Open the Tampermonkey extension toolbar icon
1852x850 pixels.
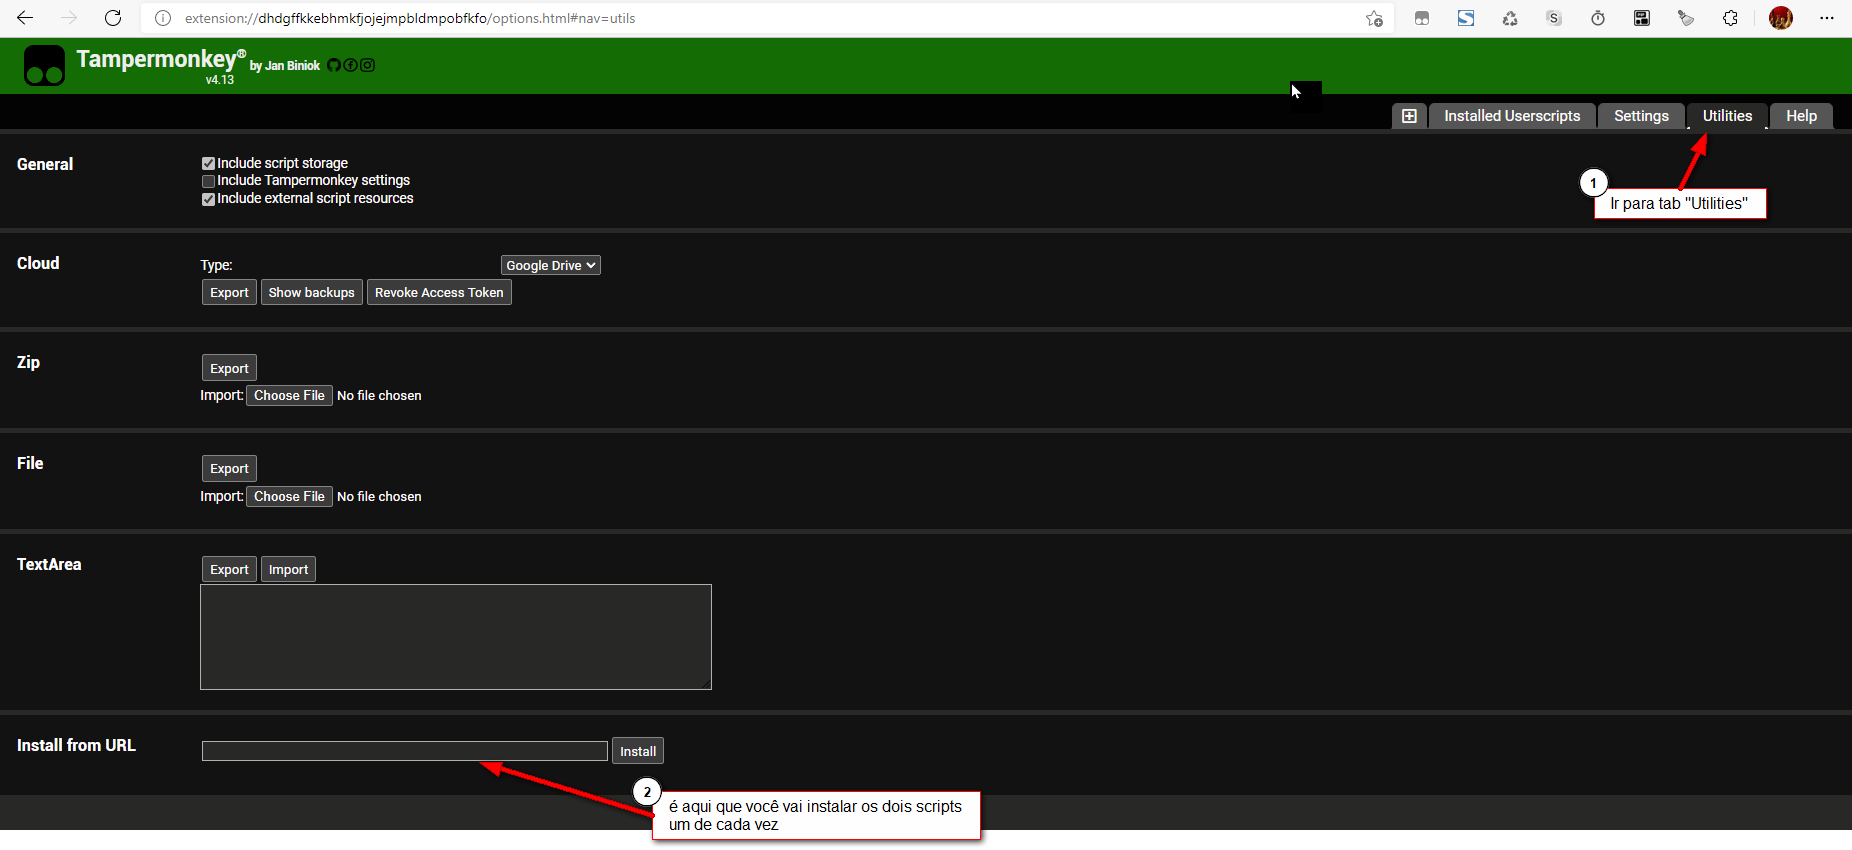click(x=1422, y=18)
